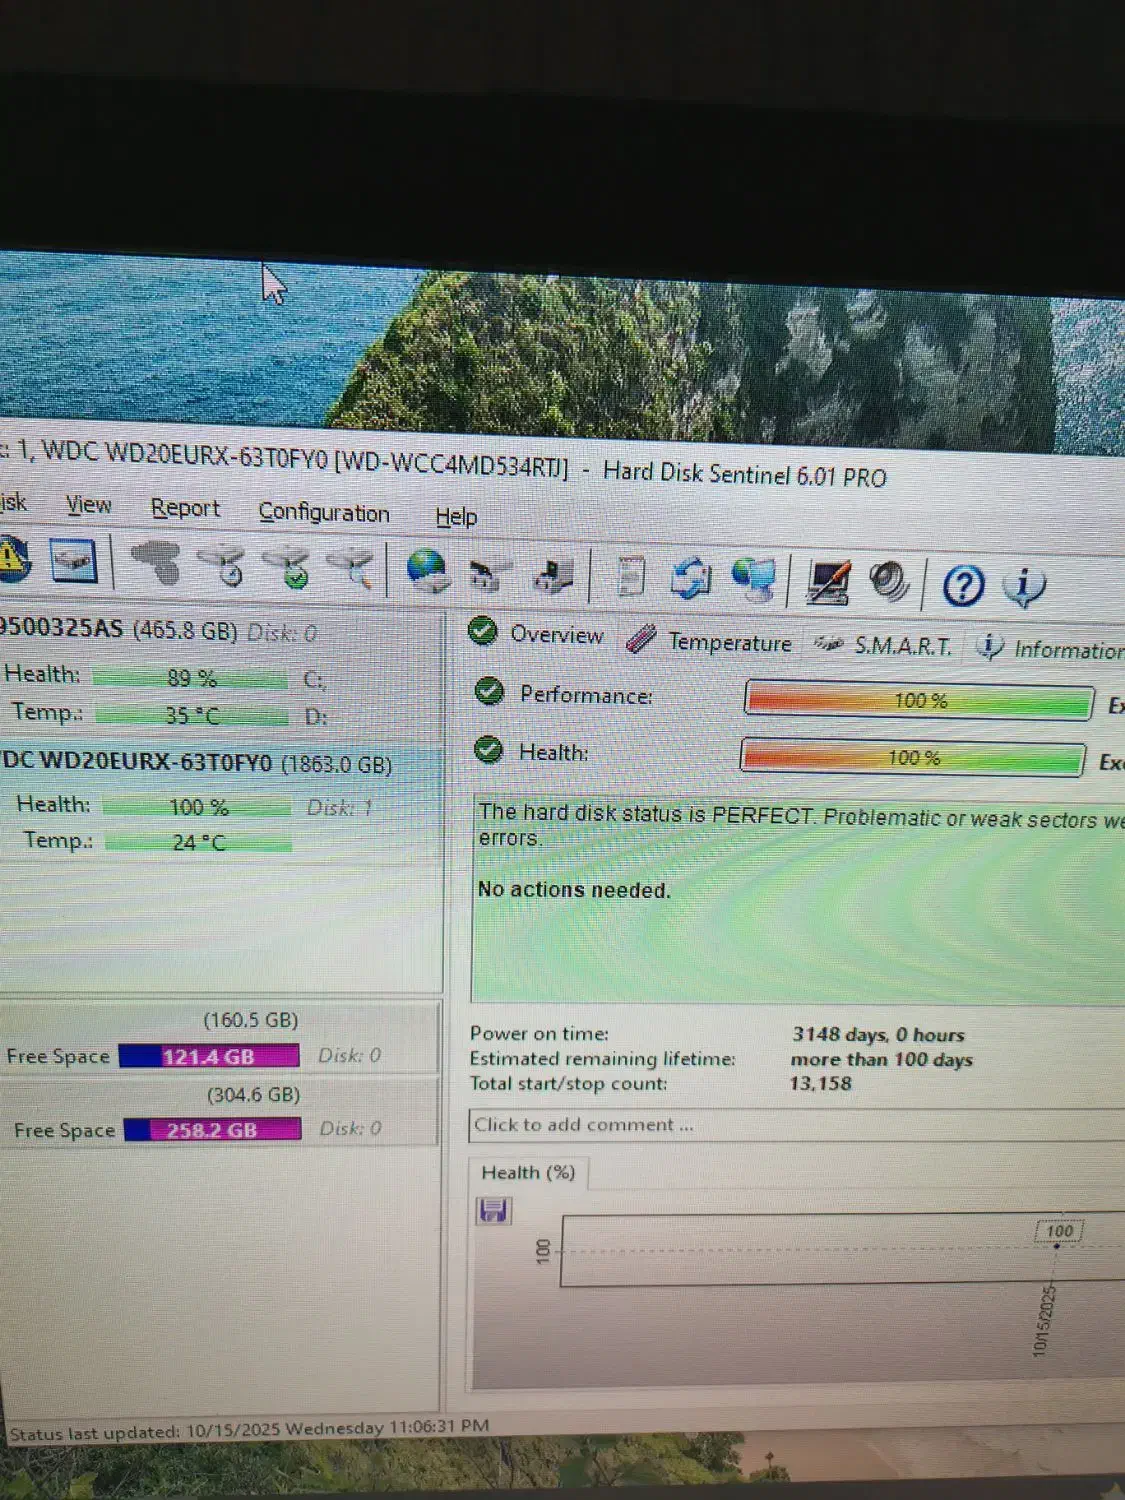1125x1500 pixels.
Task: Click the report document toolbar icon
Action: (630, 576)
